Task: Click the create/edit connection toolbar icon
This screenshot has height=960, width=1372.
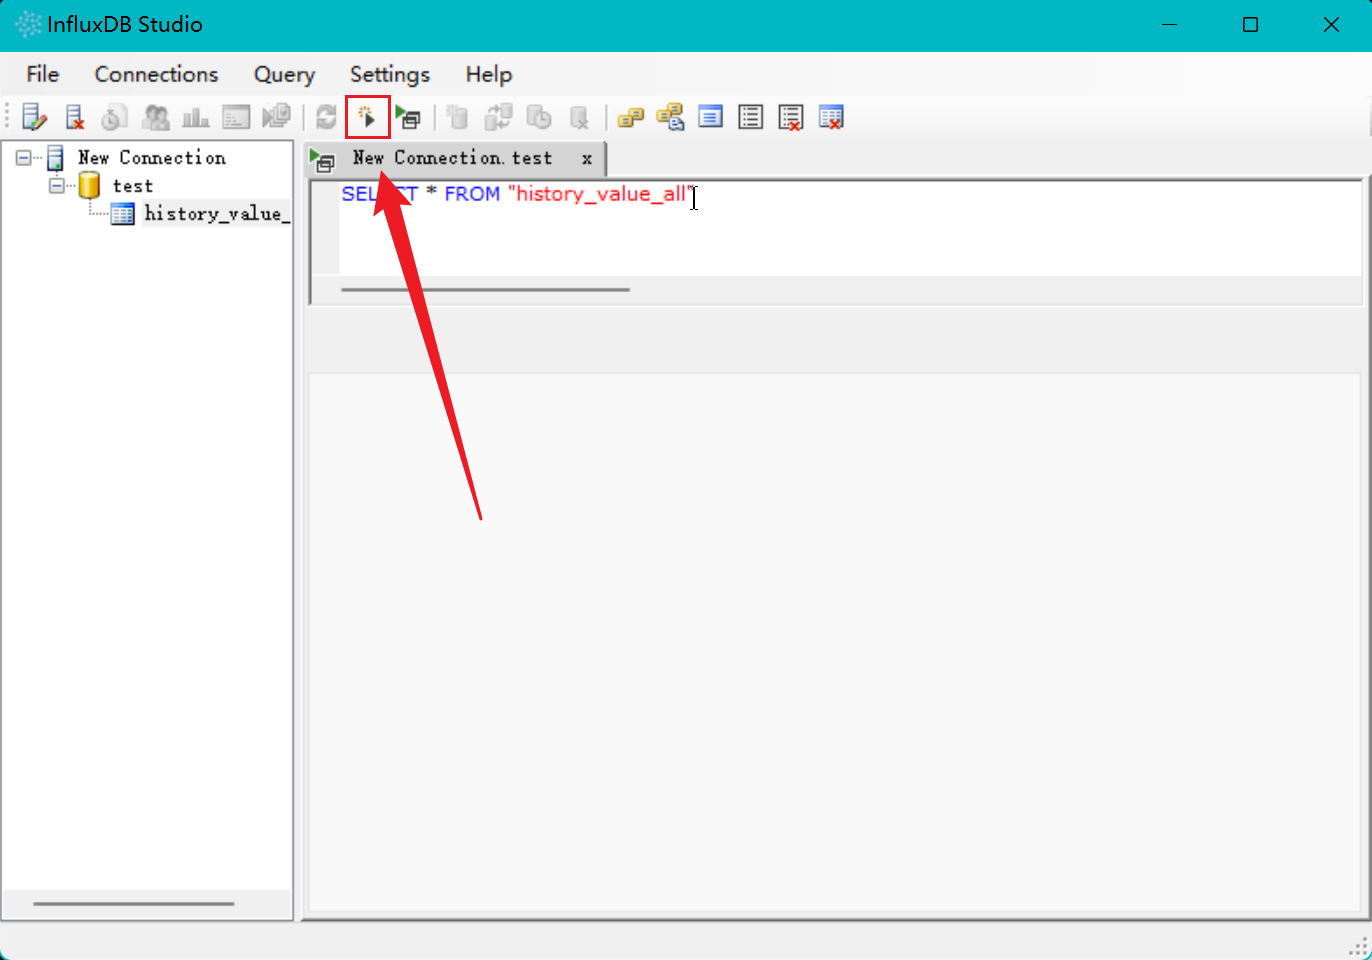Action: (x=34, y=117)
